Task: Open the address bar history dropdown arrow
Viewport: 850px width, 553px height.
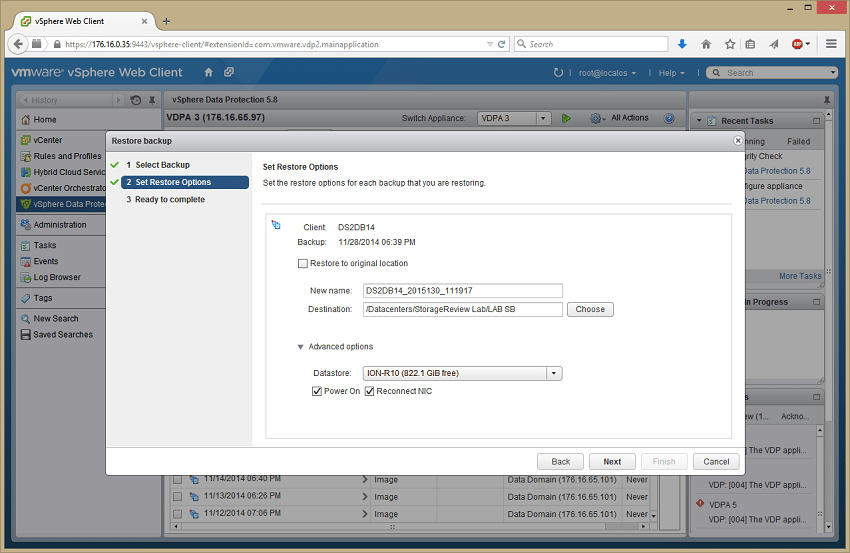Action: coord(490,44)
